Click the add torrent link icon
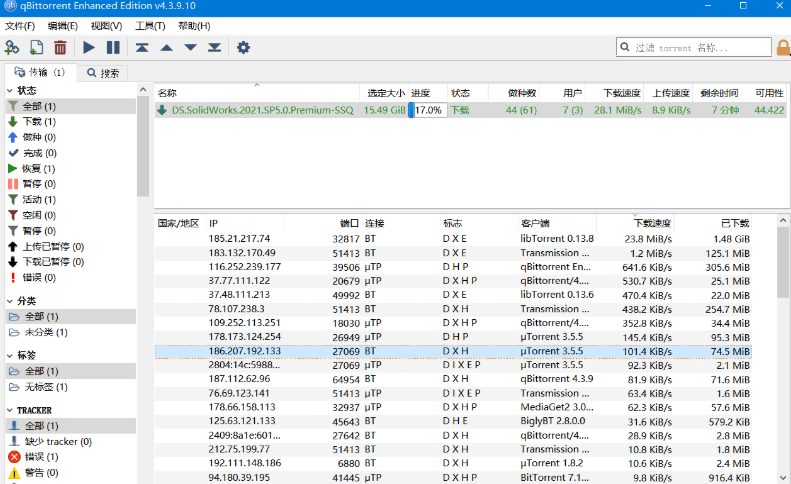Screen dimensions: 791x484 (12, 47)
